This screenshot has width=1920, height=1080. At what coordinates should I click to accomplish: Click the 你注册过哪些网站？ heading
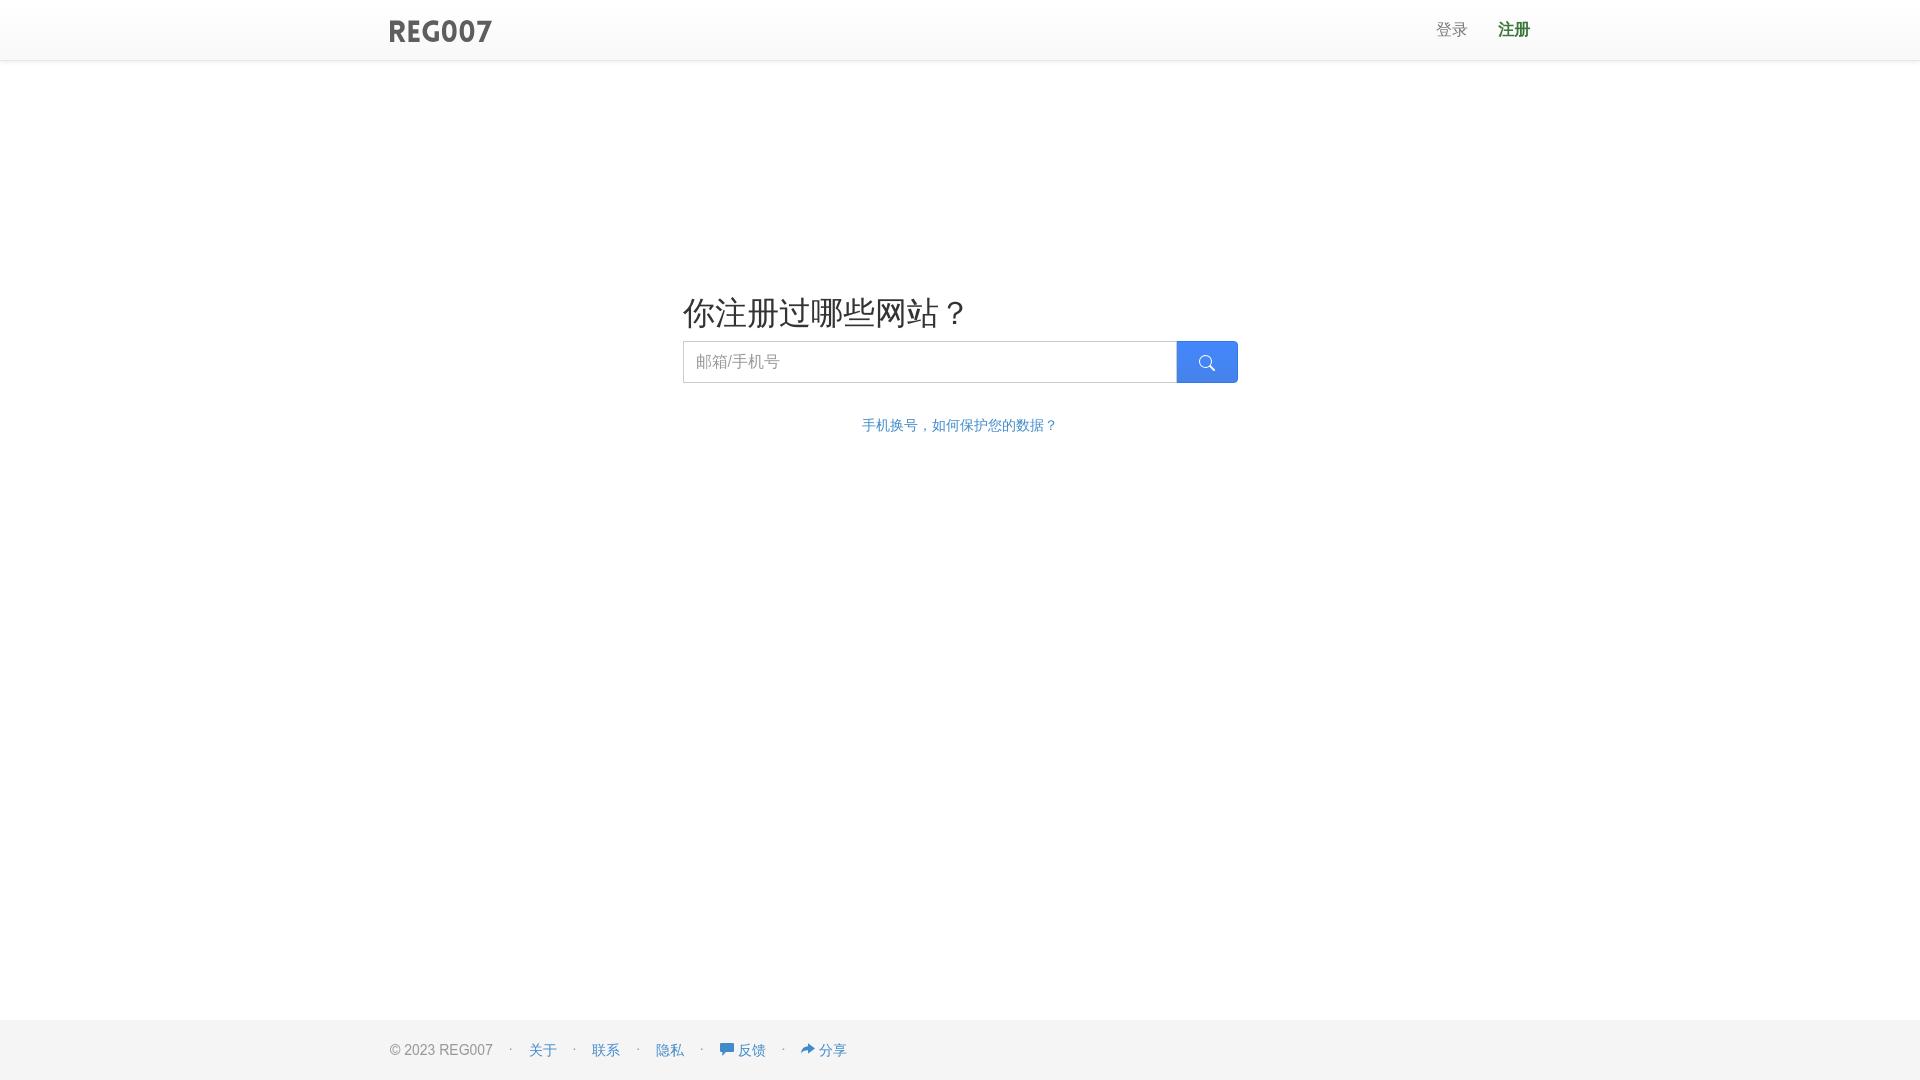coord(826,313)
